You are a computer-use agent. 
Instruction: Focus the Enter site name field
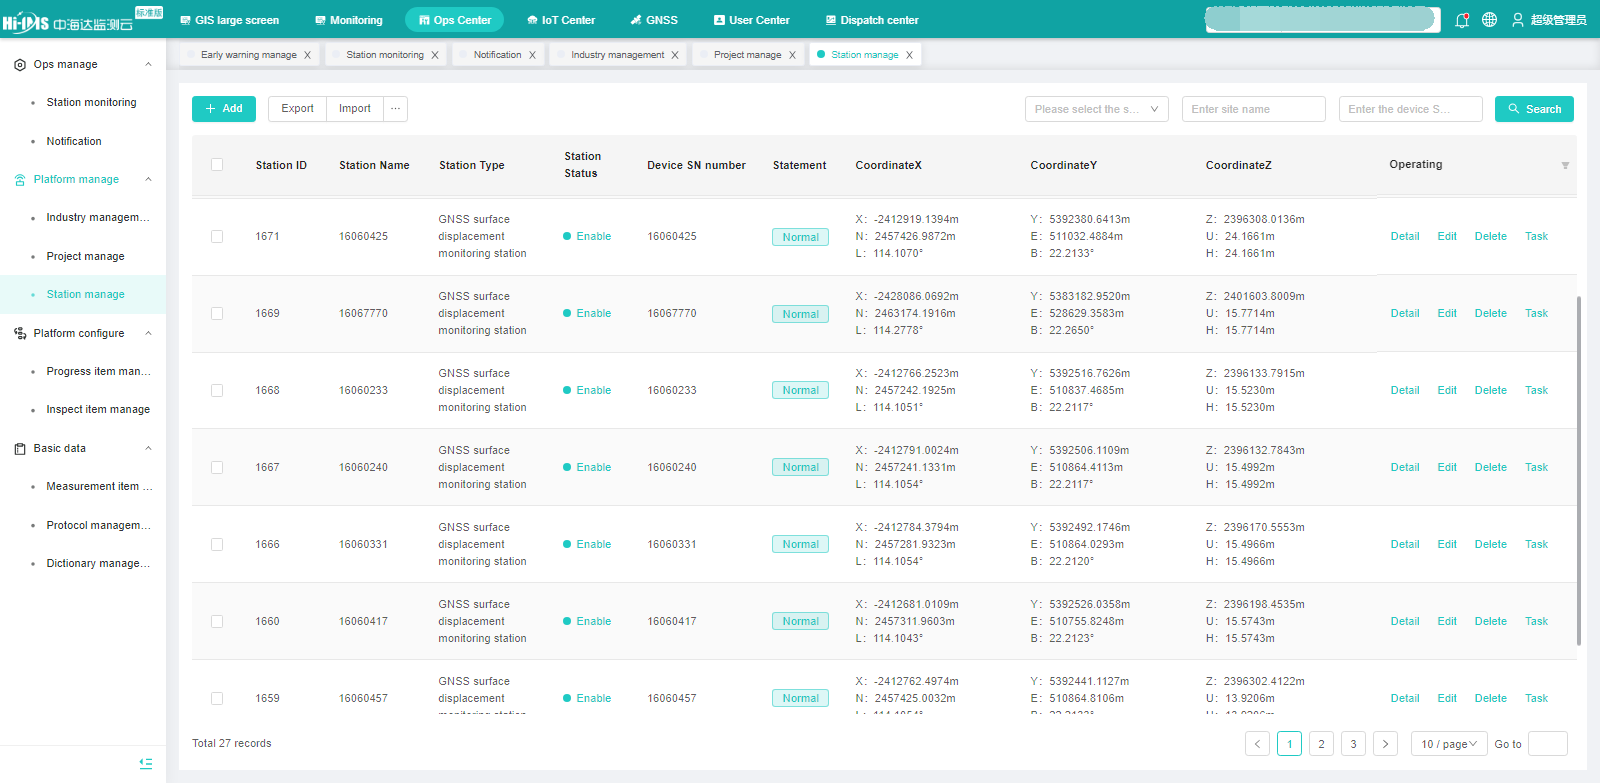[1254, 109]
